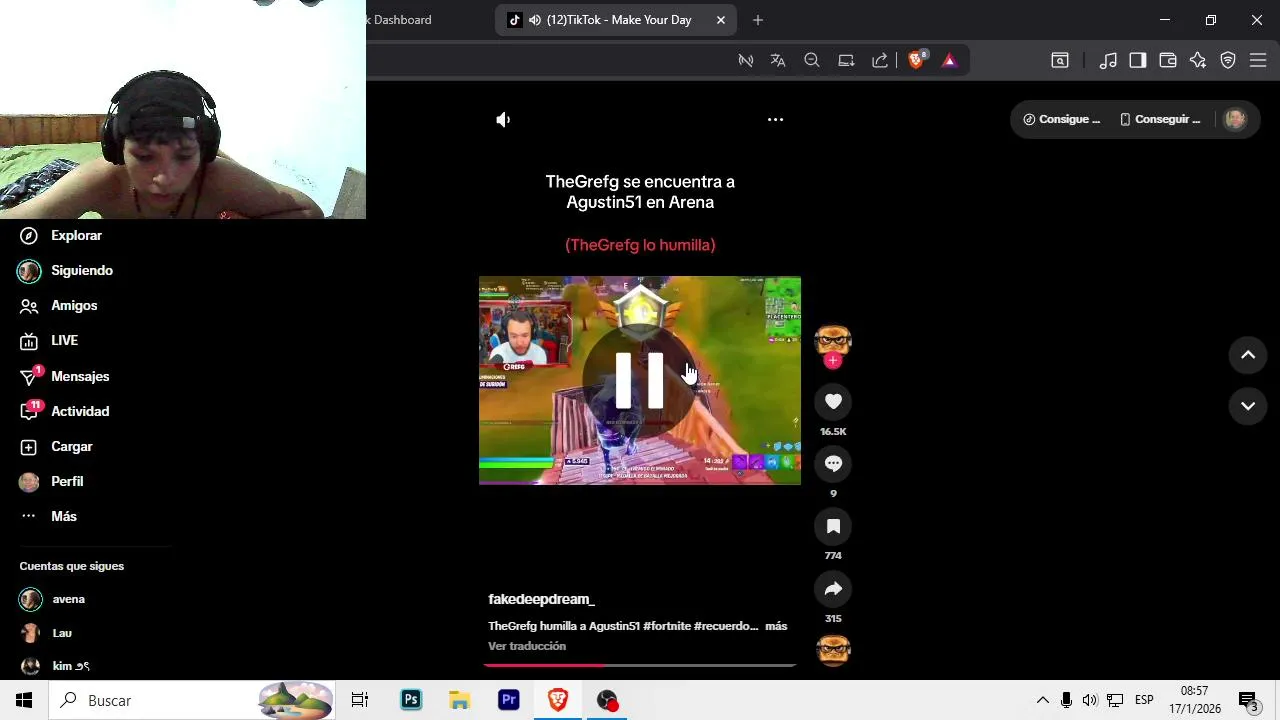Open Brave Rewards triangle icon
Image resolution: width=1280 pixels, height=720 pixels.
(x=949, y=61)
